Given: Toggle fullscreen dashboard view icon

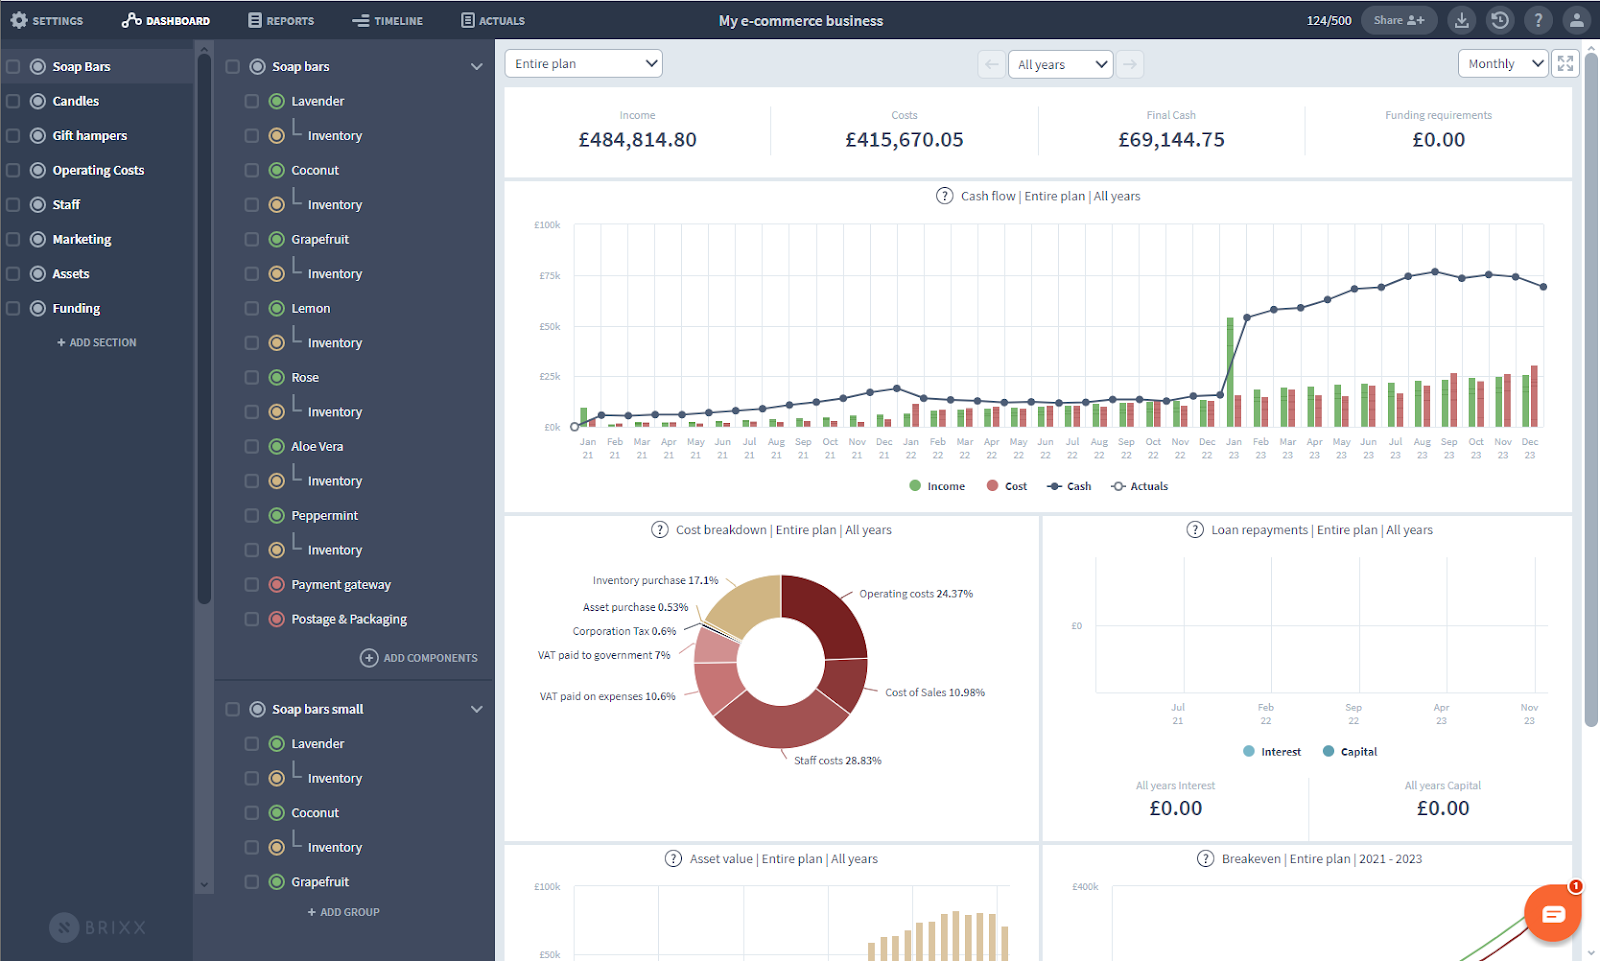Looking at the screenshot, I should pyautogui.click(x=1565, y=64).
